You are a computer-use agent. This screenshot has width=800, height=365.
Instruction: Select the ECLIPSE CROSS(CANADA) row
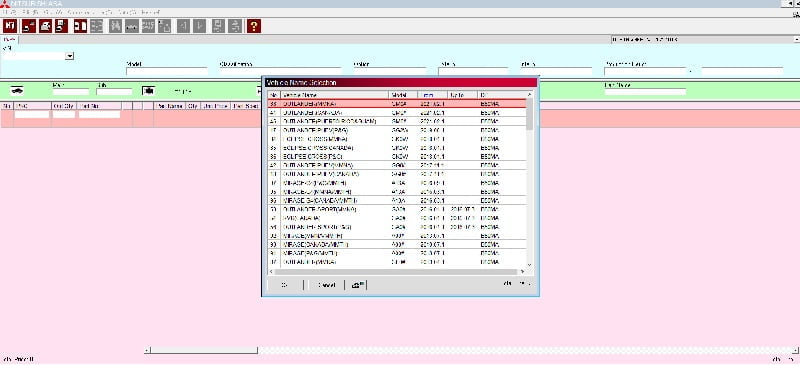397,148
